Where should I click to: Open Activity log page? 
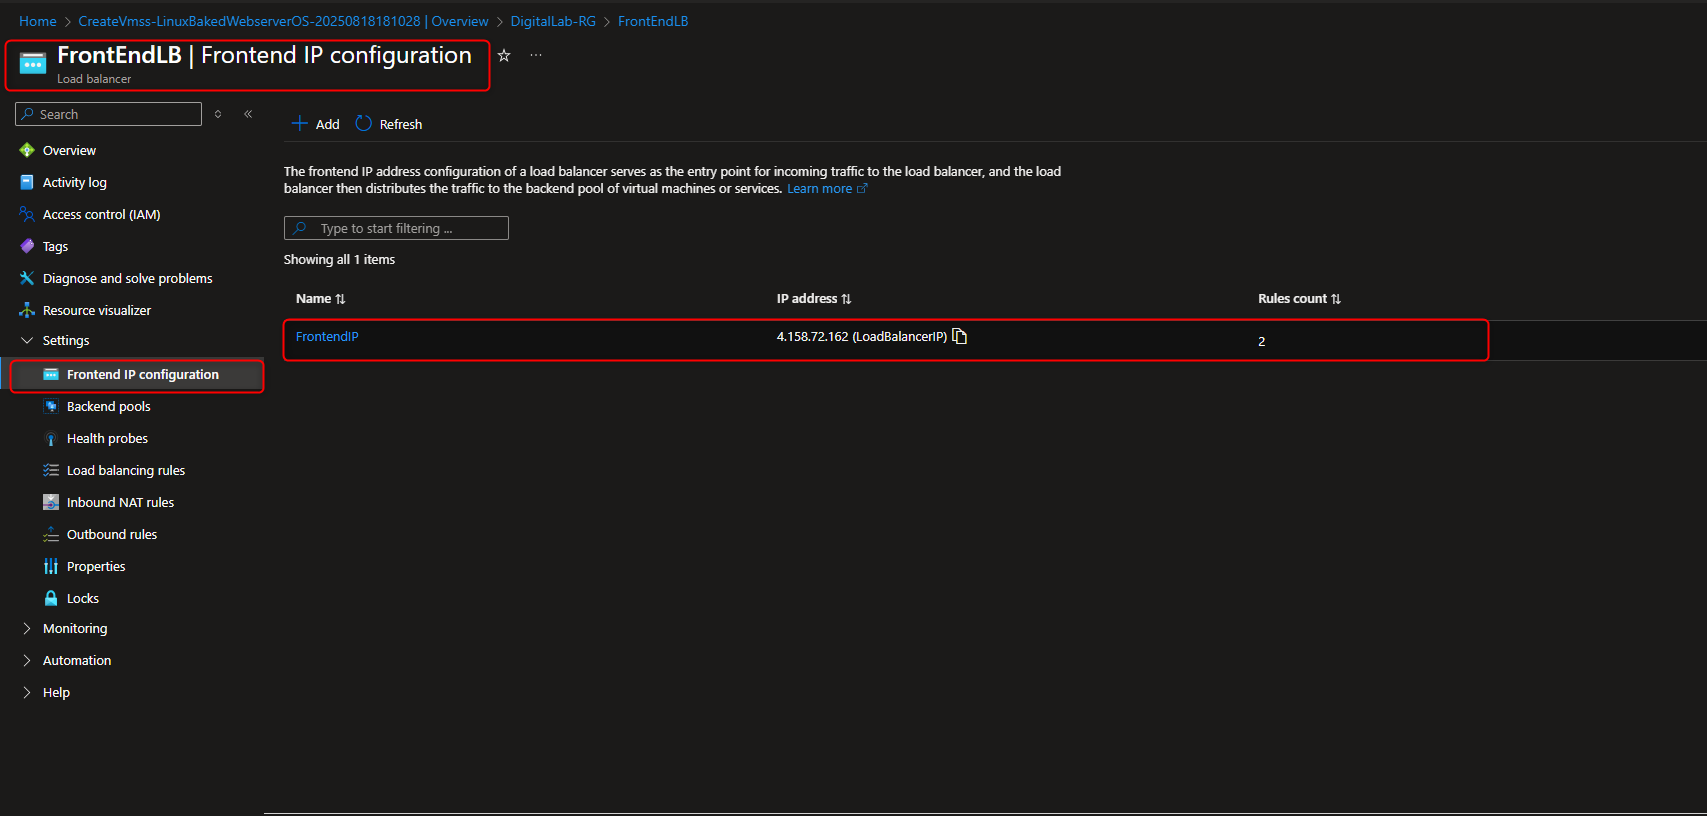tap(75, 182)
